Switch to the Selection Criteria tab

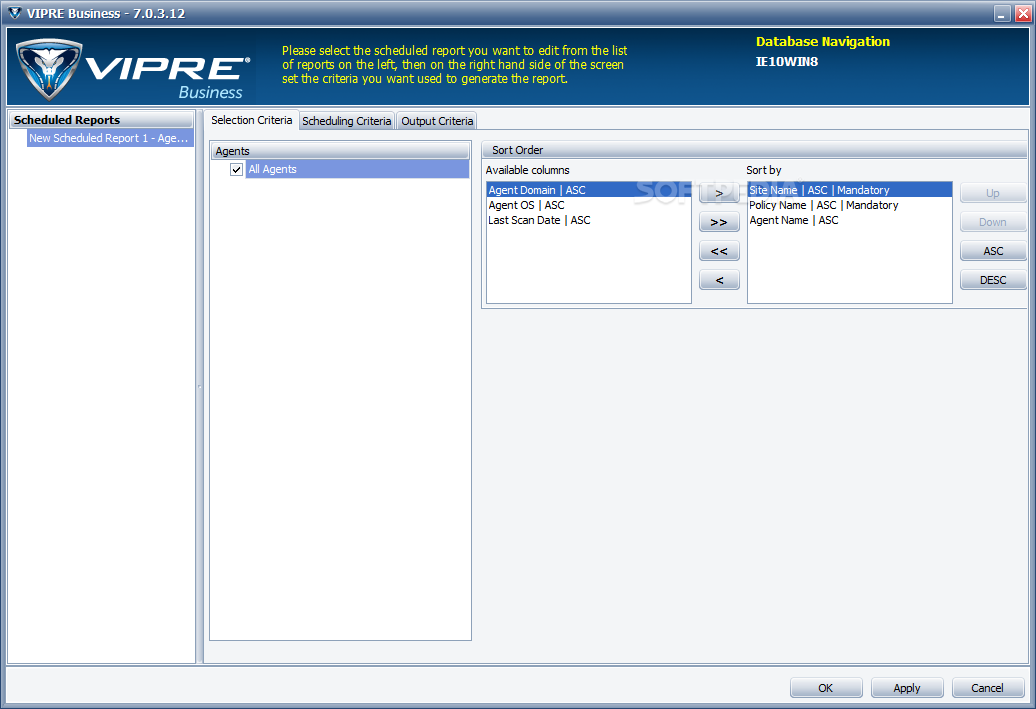(x=251, y=120)
